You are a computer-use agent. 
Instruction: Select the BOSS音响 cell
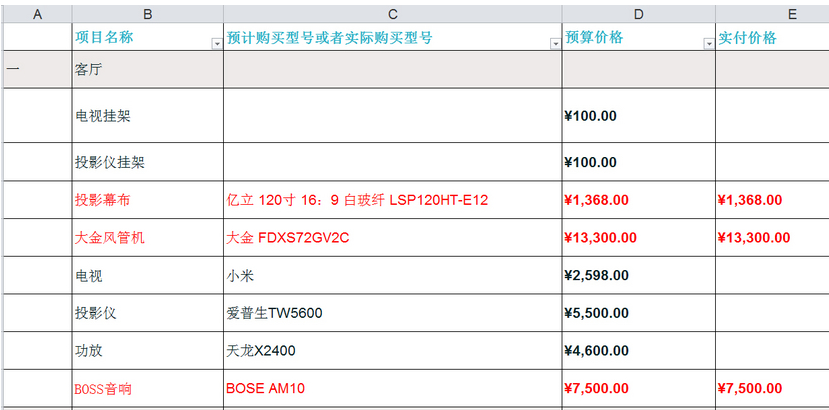point(148,389)
